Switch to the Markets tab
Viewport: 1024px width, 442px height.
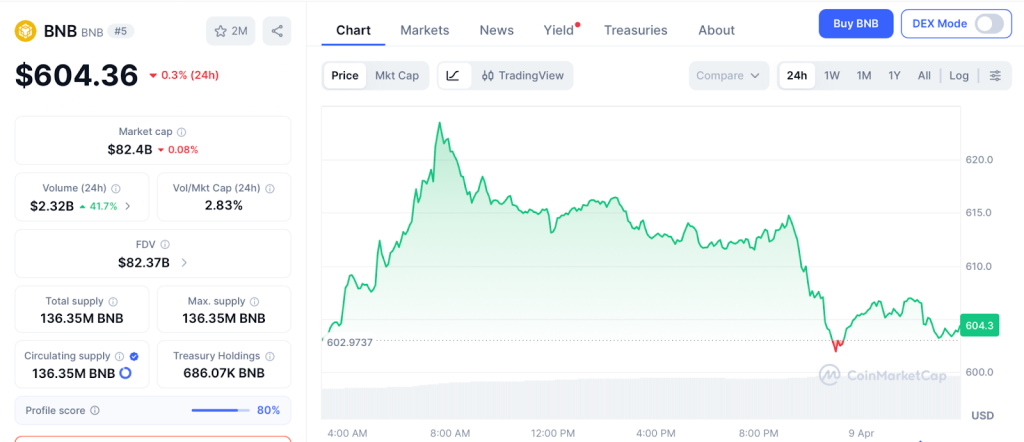coord(424,30)
